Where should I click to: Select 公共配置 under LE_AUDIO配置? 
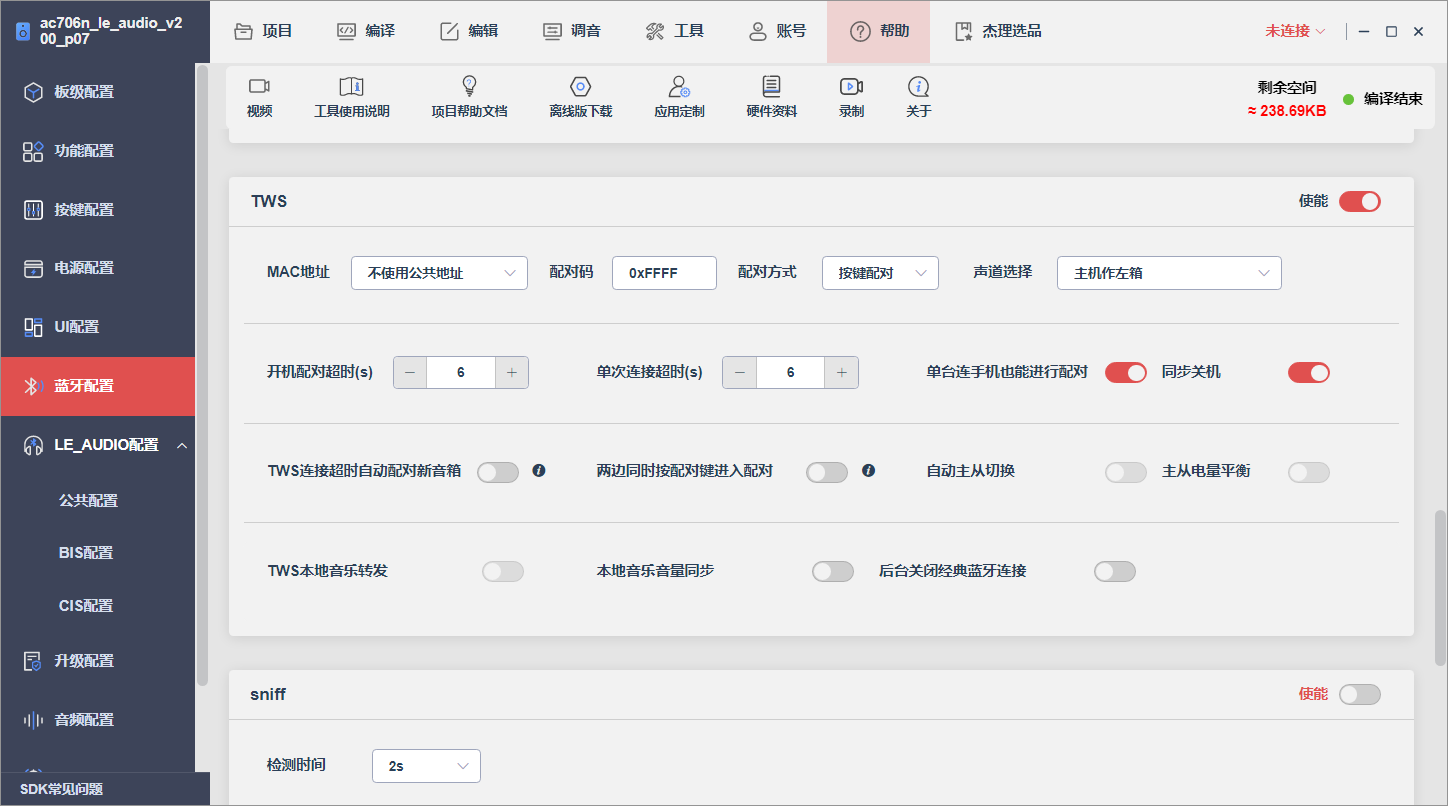(x=88, y=500)
